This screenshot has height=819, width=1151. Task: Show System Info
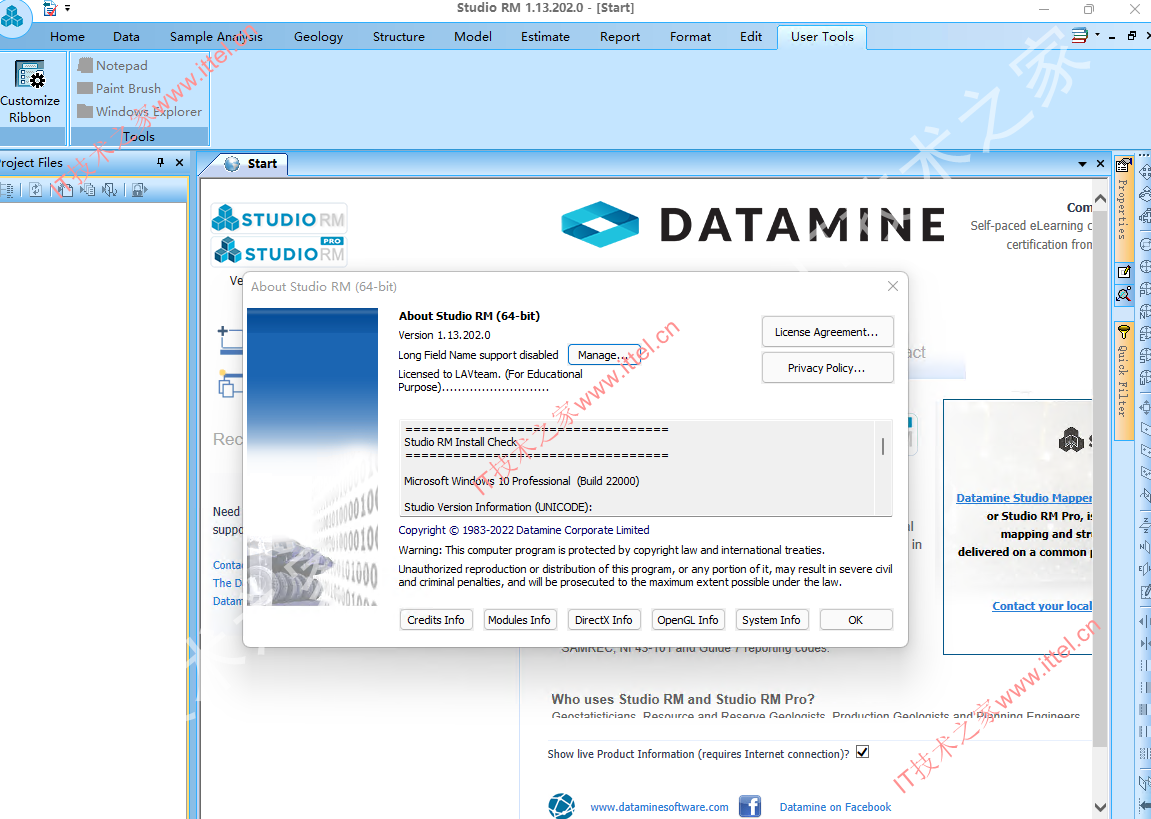pos(772,620)
